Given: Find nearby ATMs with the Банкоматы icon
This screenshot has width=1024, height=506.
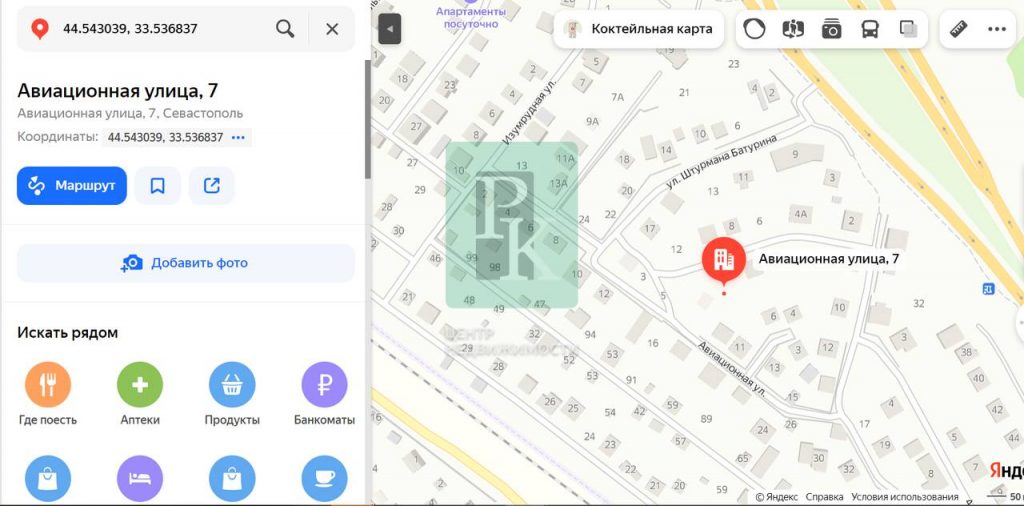Looking at the screenshot, I should coord(324,385).
